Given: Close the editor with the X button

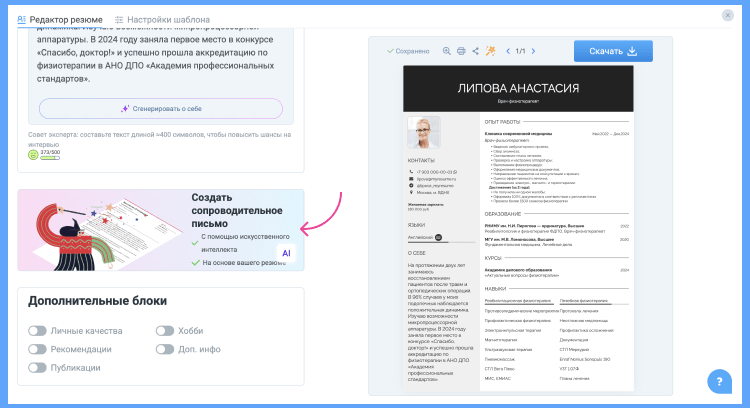Looking at the screenshot, I should tap(728, 15).
